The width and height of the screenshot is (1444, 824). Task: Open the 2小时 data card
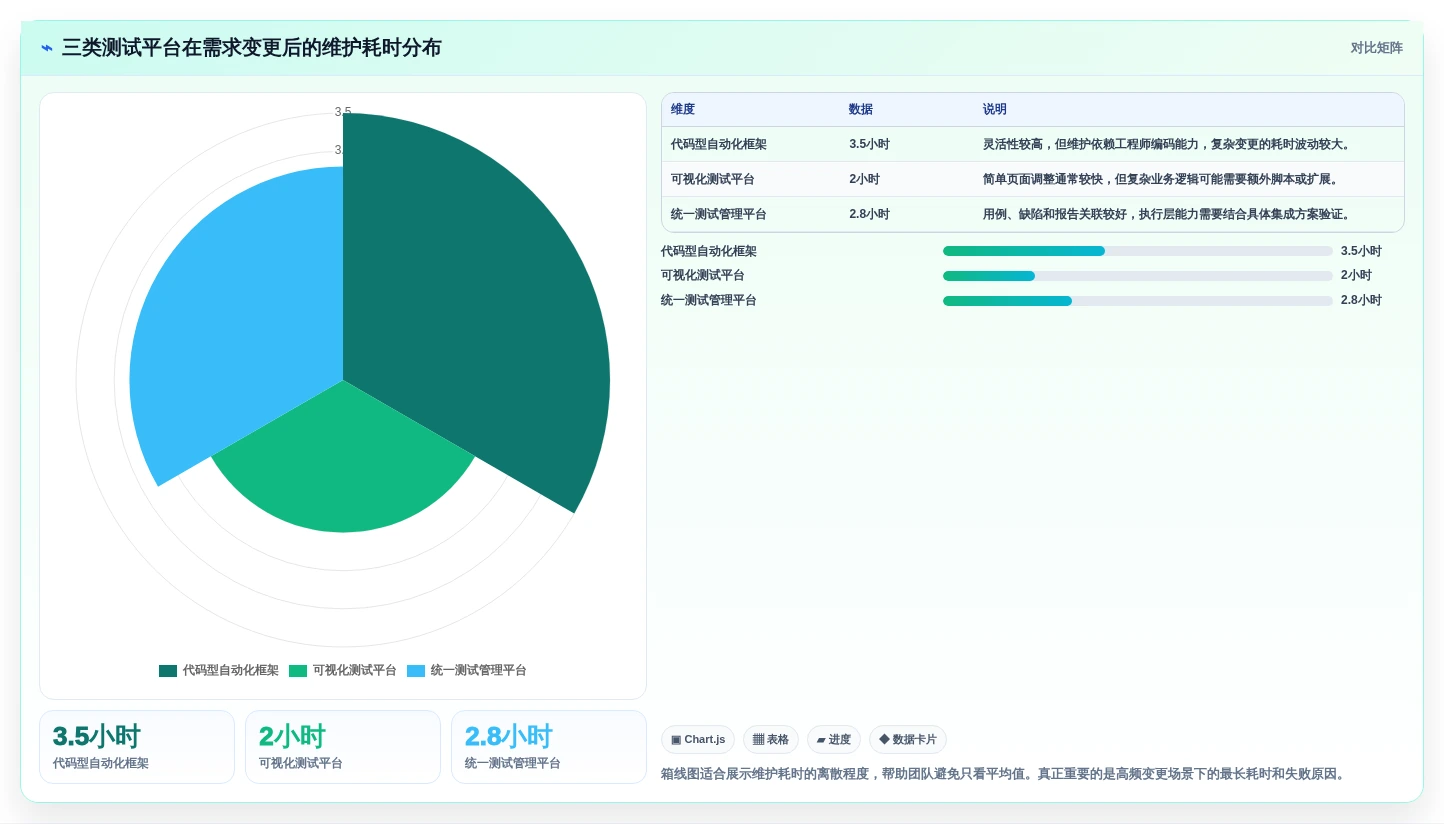coord(343,747)
